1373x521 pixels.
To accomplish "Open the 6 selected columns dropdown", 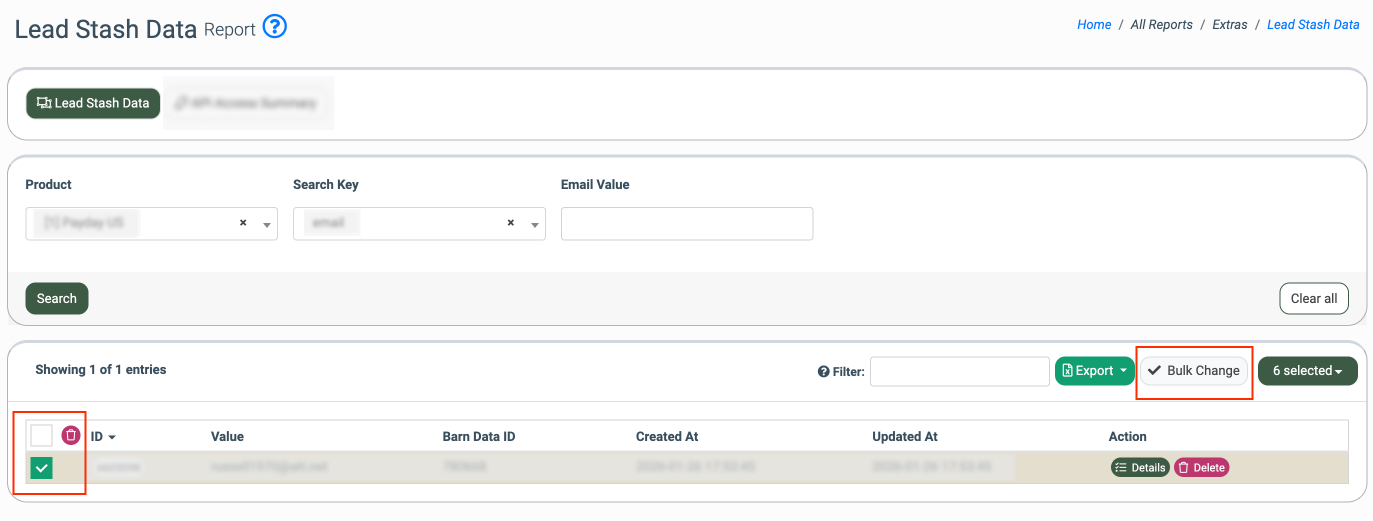I will [x=1307, y=371].
